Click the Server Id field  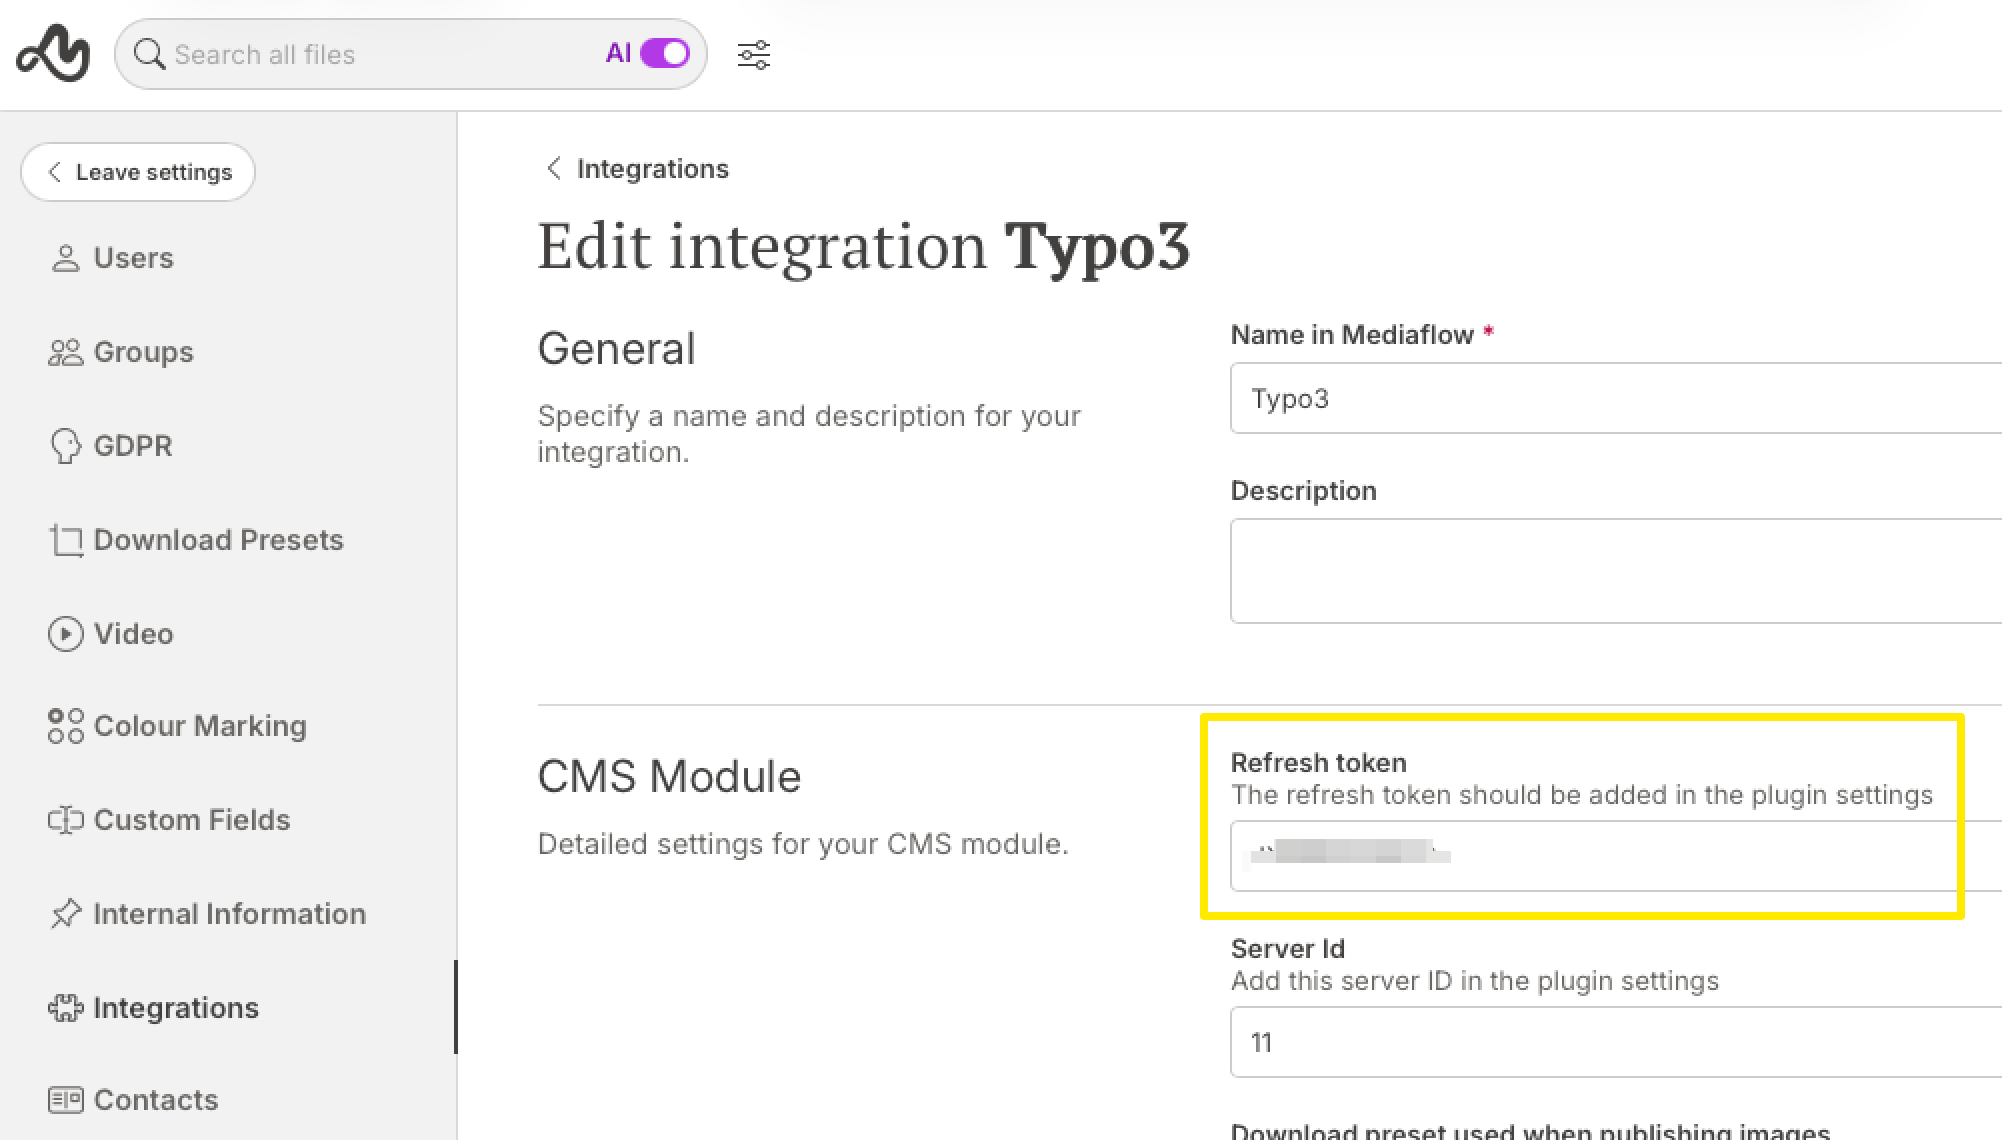pos(1610,1042)
